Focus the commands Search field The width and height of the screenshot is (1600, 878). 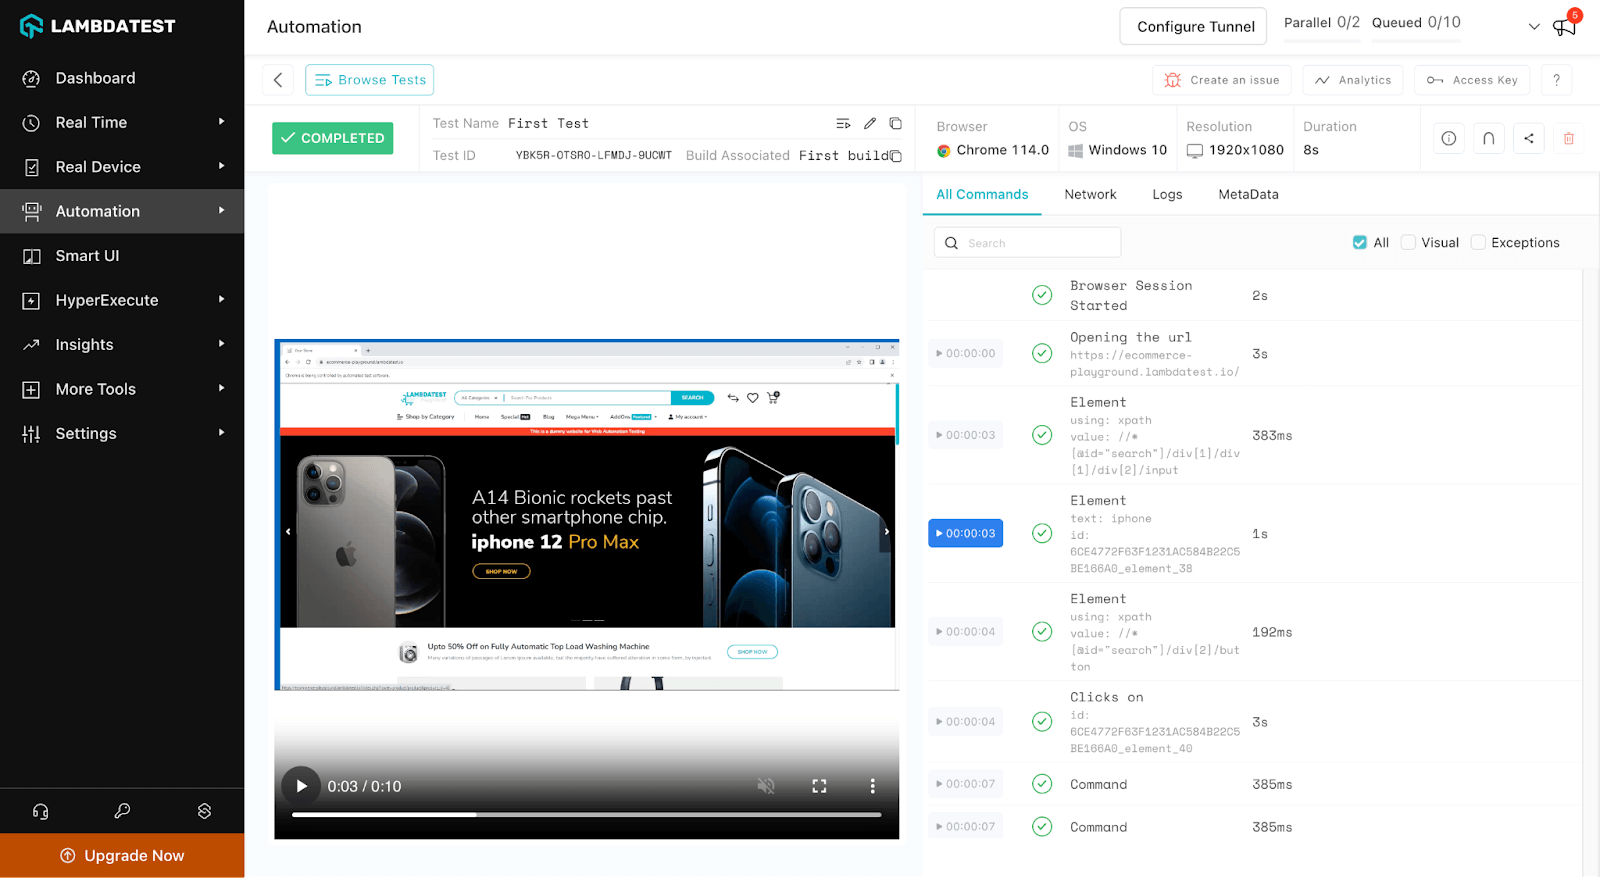[1028, 243]
